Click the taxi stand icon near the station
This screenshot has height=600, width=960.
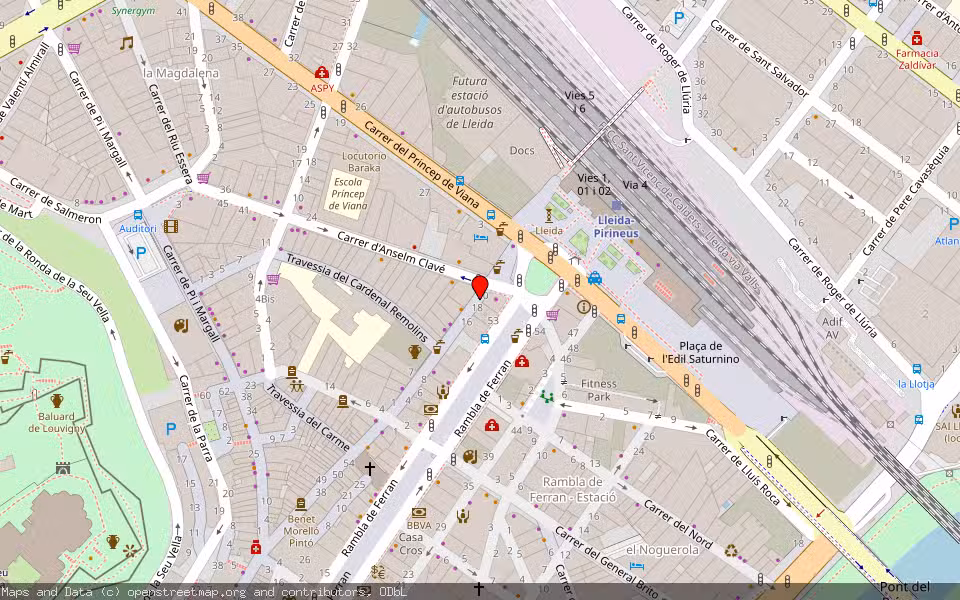595,279
